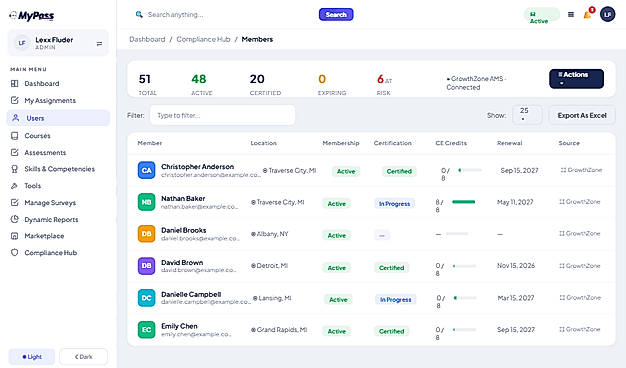This screenshot has width=626, height=368.
Task: Click Danielle Campbell's CE credits progress bar
Action: 465,298
